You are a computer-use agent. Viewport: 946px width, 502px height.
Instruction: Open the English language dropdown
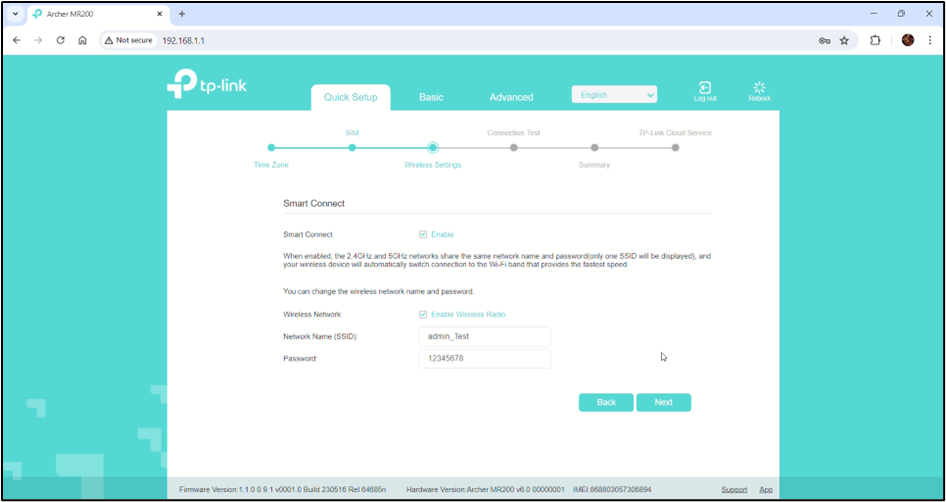click(x=614, y=95)
